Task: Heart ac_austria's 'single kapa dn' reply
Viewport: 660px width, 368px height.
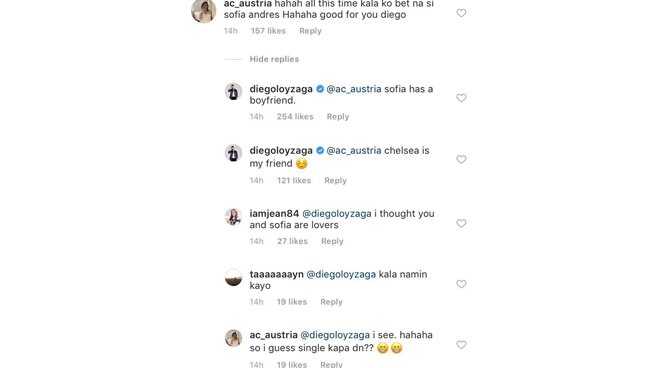Action: point(461,345)
